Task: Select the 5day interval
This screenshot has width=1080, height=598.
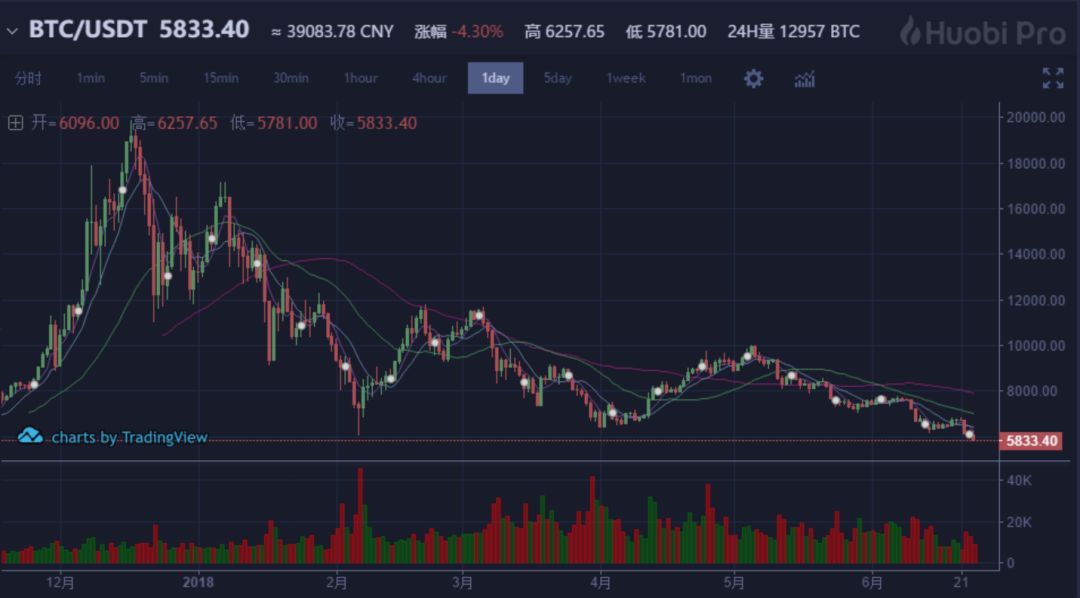Action: click(x=557, y=78)
